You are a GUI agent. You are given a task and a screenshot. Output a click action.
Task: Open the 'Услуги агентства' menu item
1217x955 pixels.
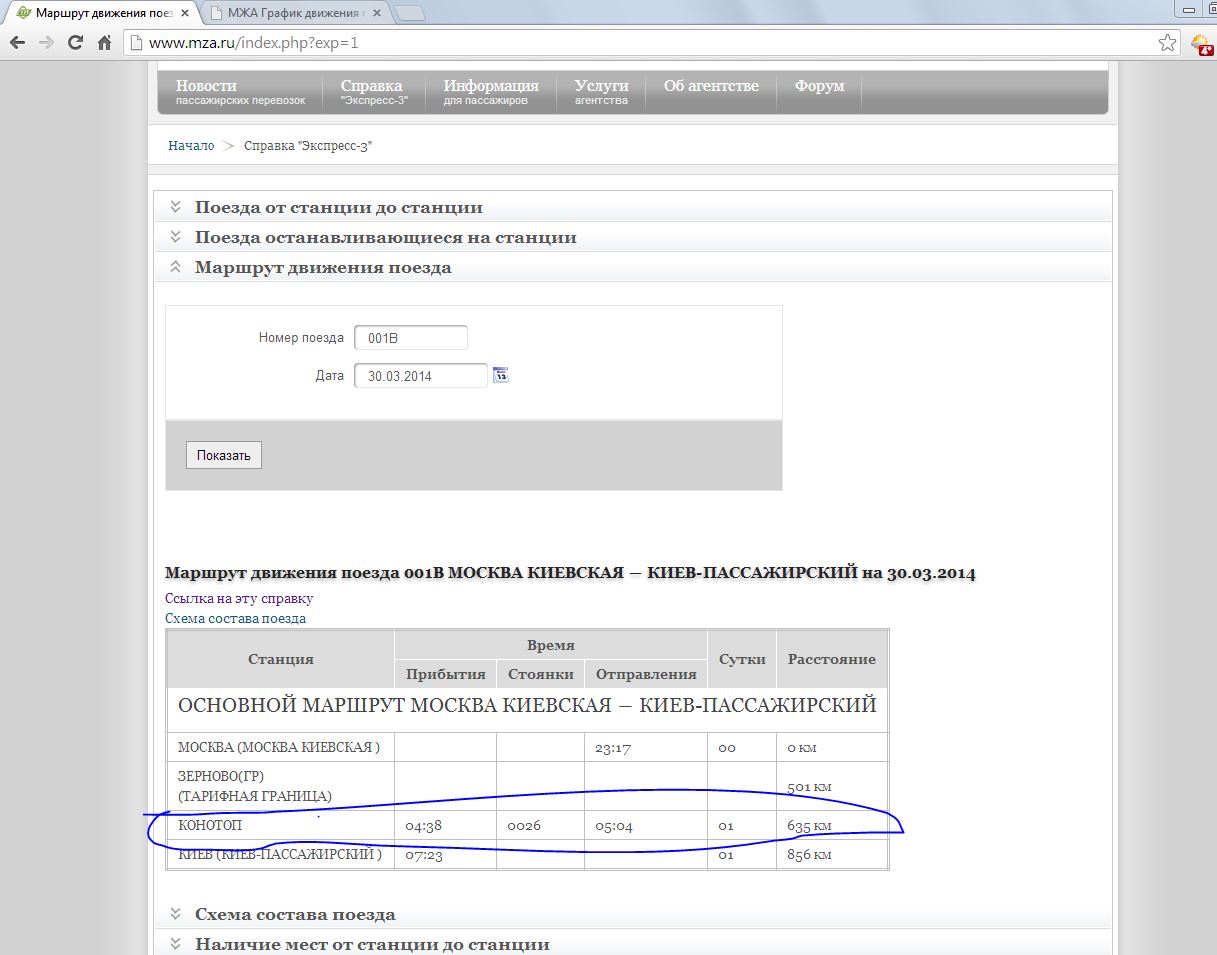click(601, 91)
